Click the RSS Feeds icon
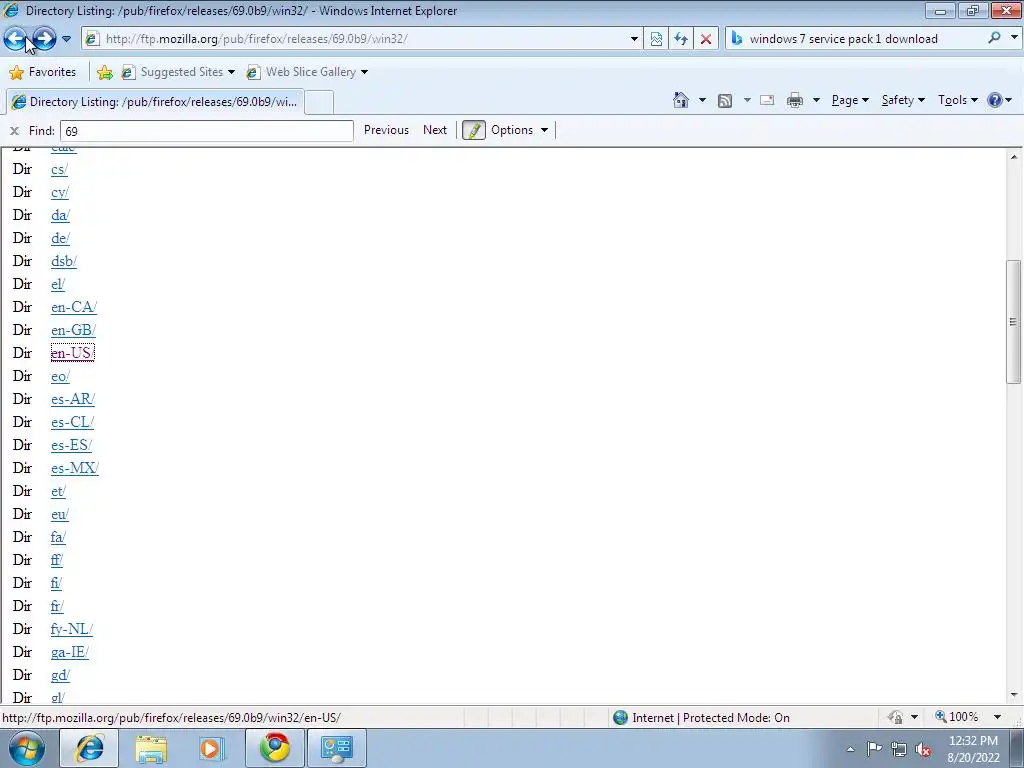This screenshot has height=768, width=1024. click(725, 101)
